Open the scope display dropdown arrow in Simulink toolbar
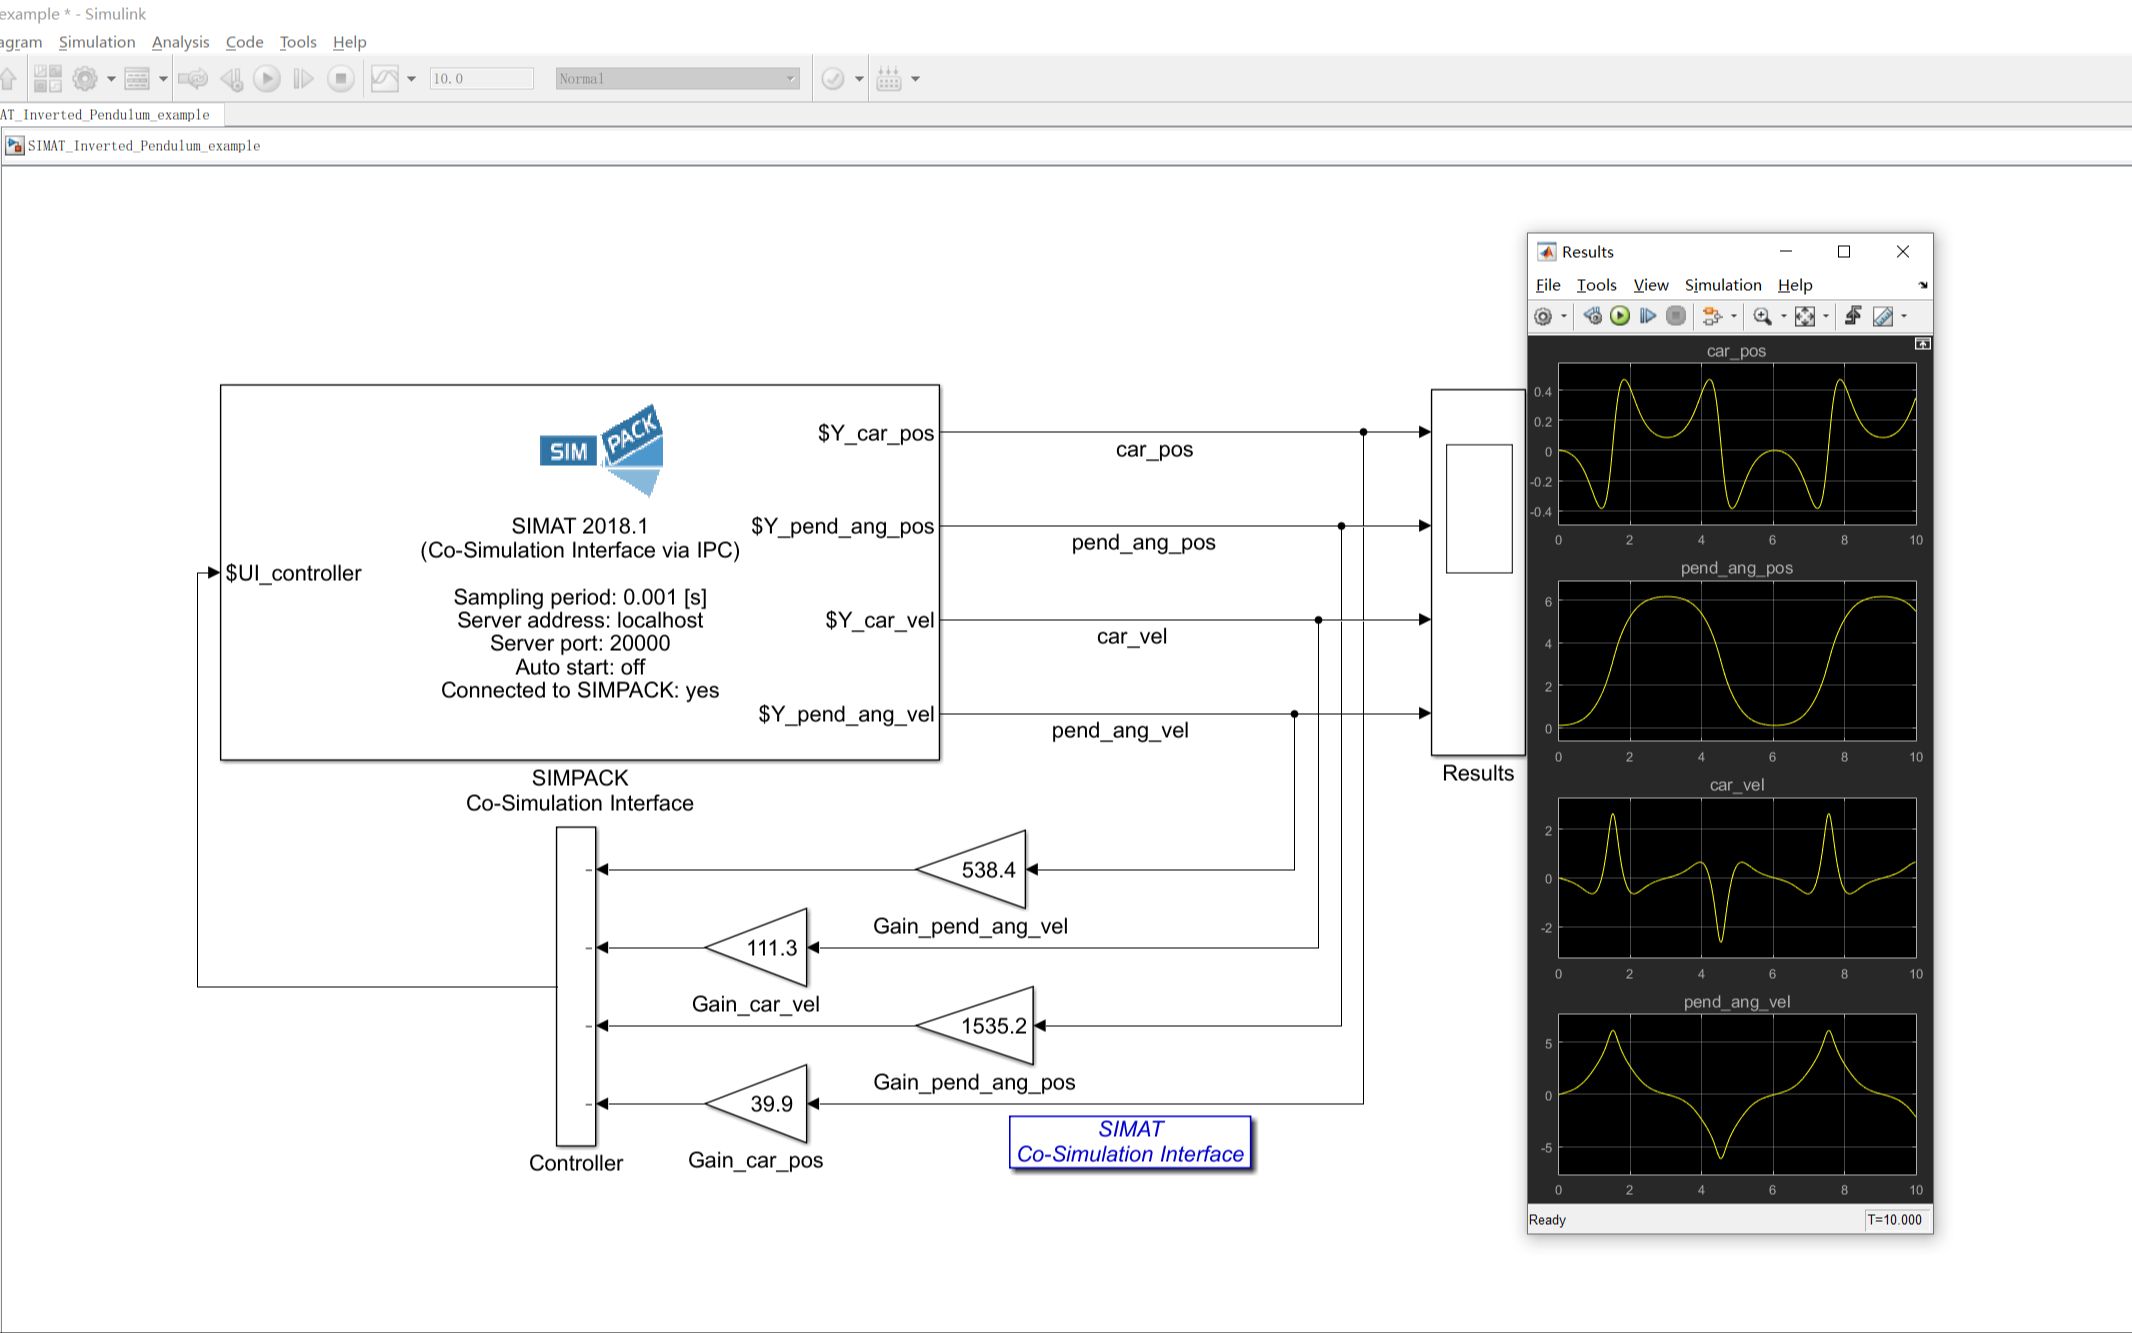This screenshot has width=2132, height=1333. 409,79
